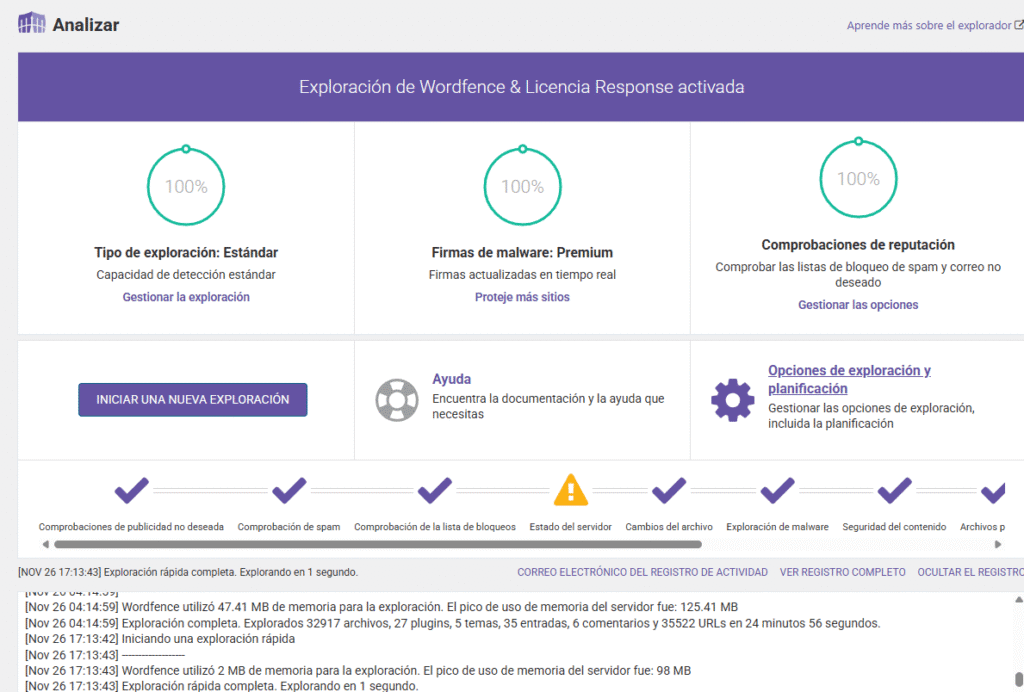Open Ver registro completo
This screenshot has height=692, width=1024.
842,572
